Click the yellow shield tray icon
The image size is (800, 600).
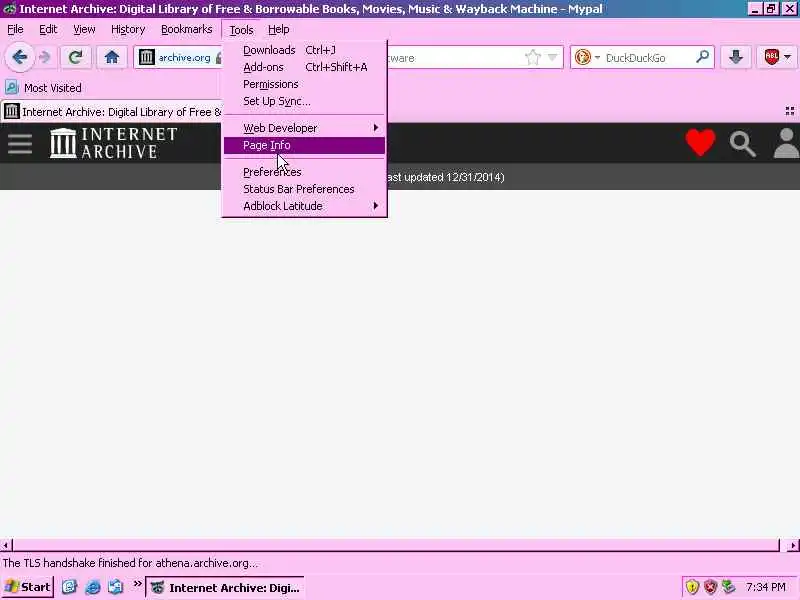click(692, 587)
